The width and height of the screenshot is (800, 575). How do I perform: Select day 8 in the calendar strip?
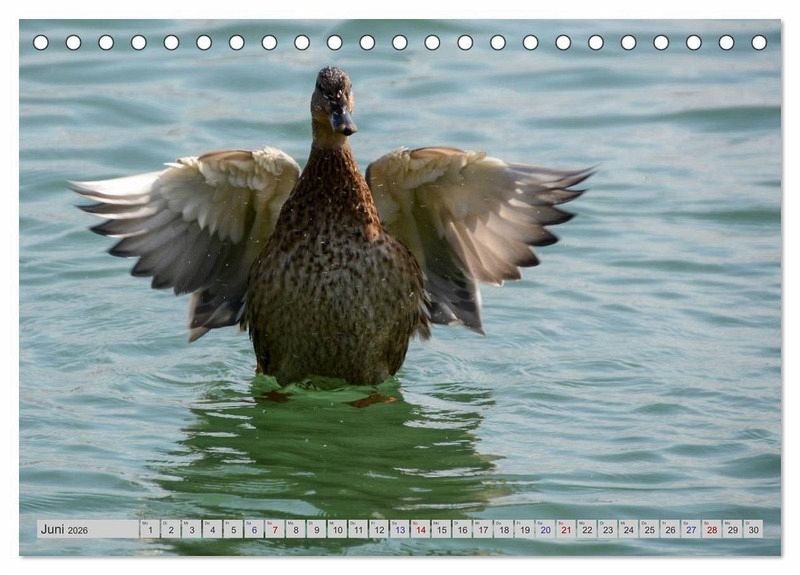(x=296, y=529)
